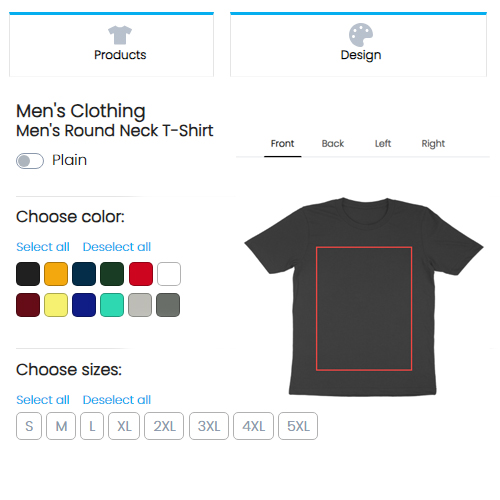
Task: Pick the white color swatch
Action: [169, 274]
